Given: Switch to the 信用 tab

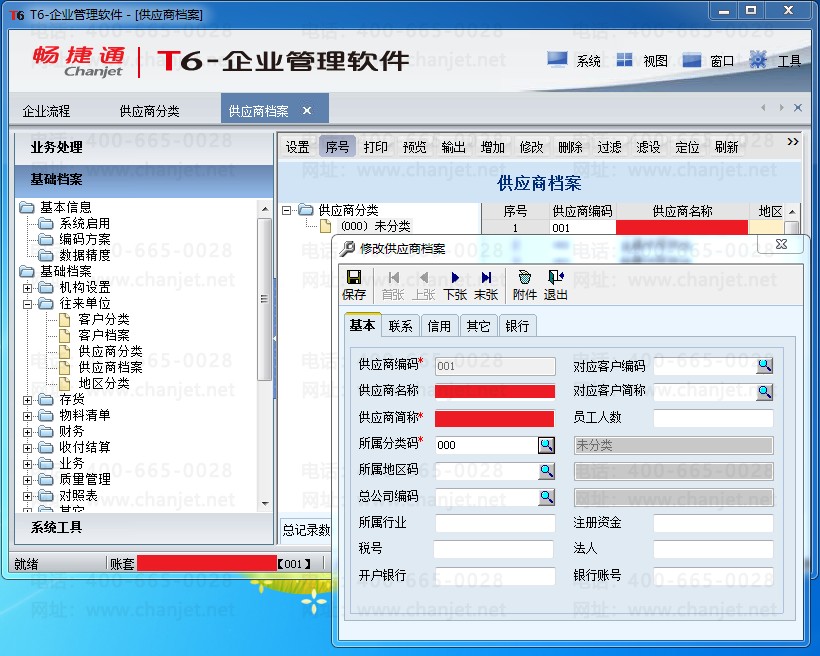Looking at the screenshot, I should [439, 326].
